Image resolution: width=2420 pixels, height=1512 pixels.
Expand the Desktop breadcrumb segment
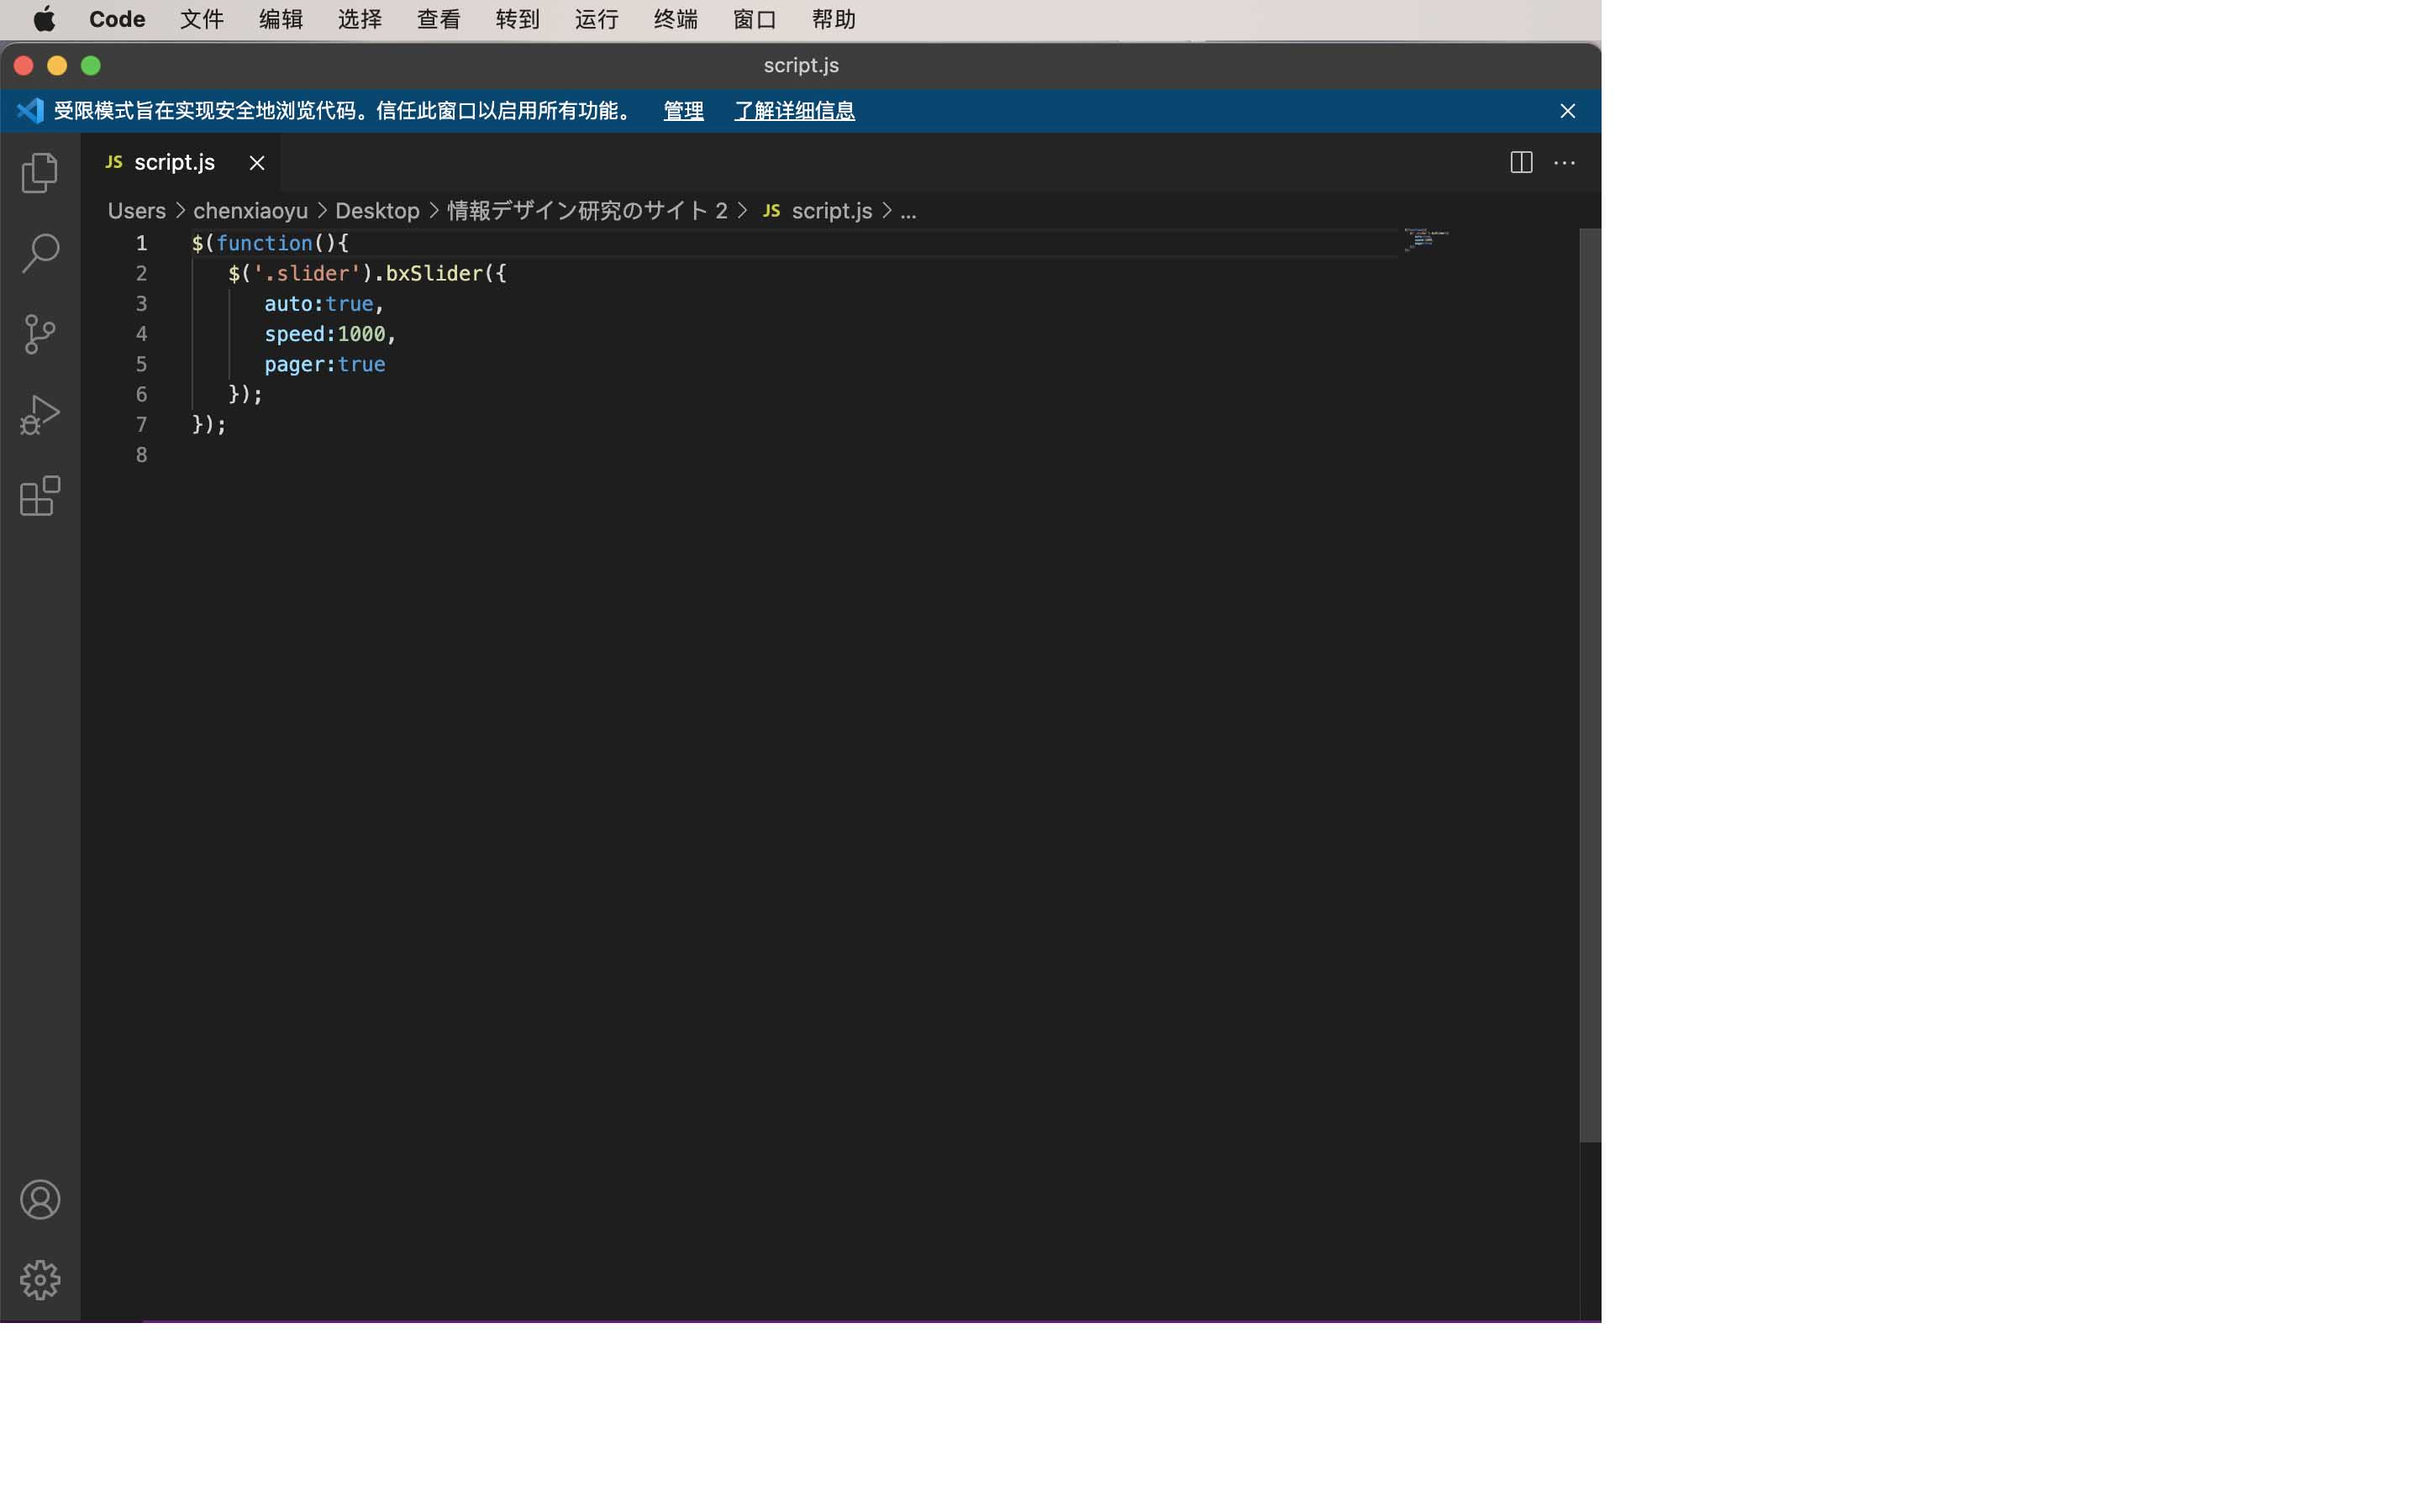click(x=377, y=211)
